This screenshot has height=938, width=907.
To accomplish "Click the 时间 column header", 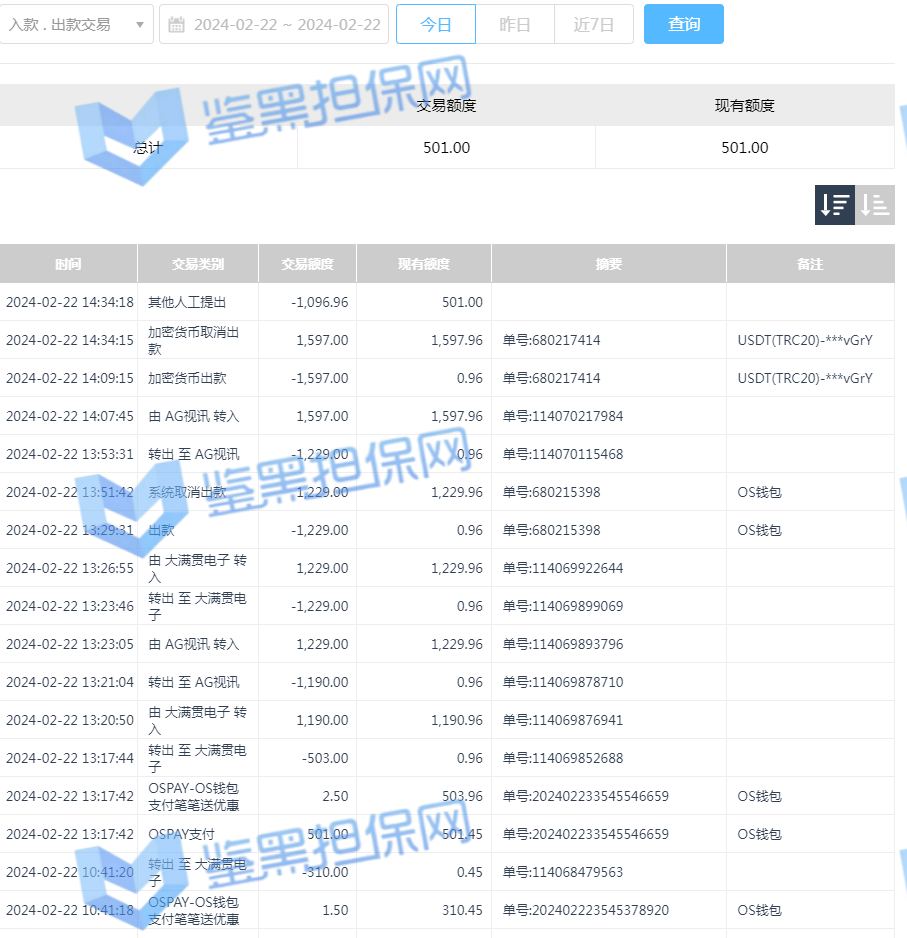I will (68, 264).
